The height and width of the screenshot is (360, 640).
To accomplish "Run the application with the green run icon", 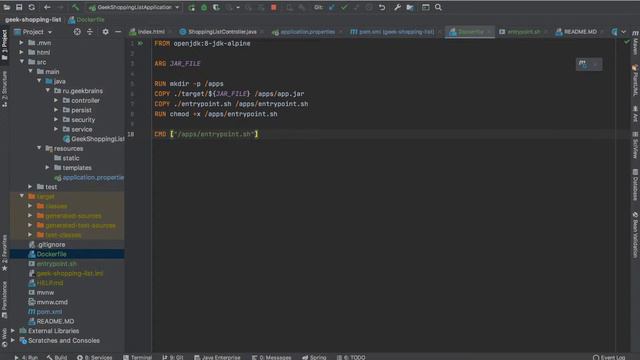I will (191, 7).
